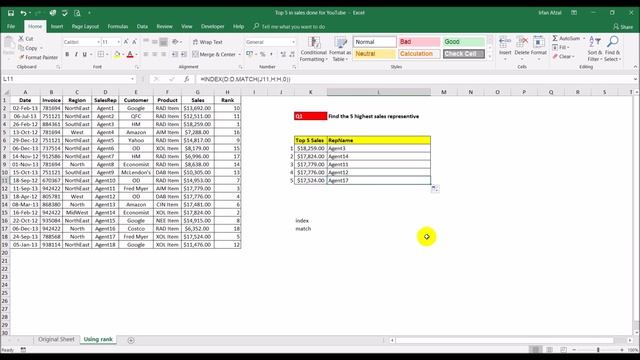640x360 pixels.
Task: Switch to Page Layout view icon
Action: point(549,350)
